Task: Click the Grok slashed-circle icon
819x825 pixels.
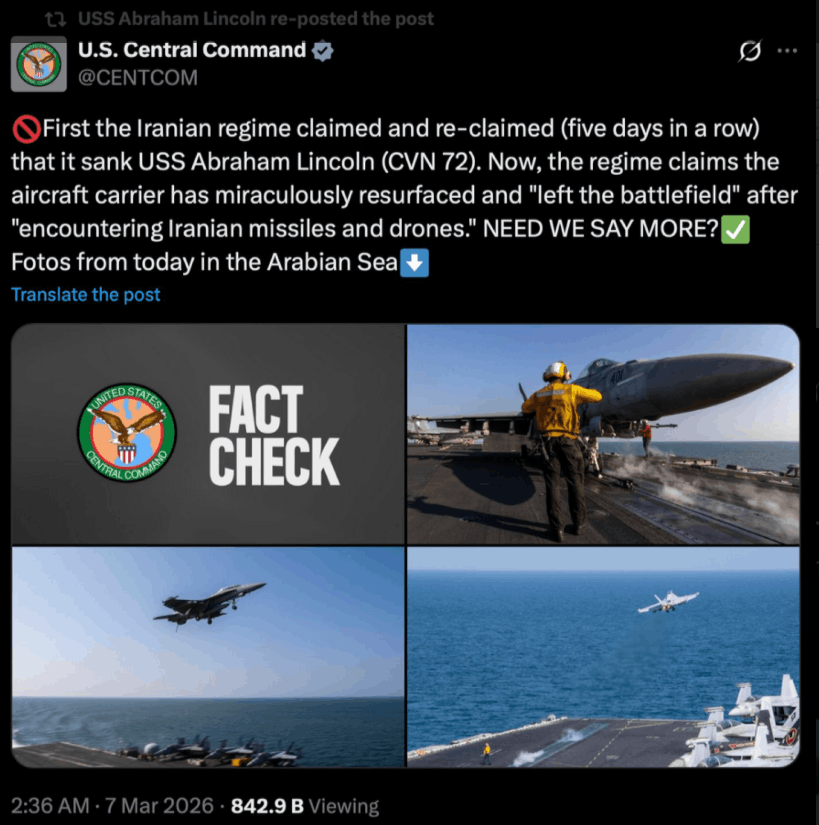Action: click(750, 51)
